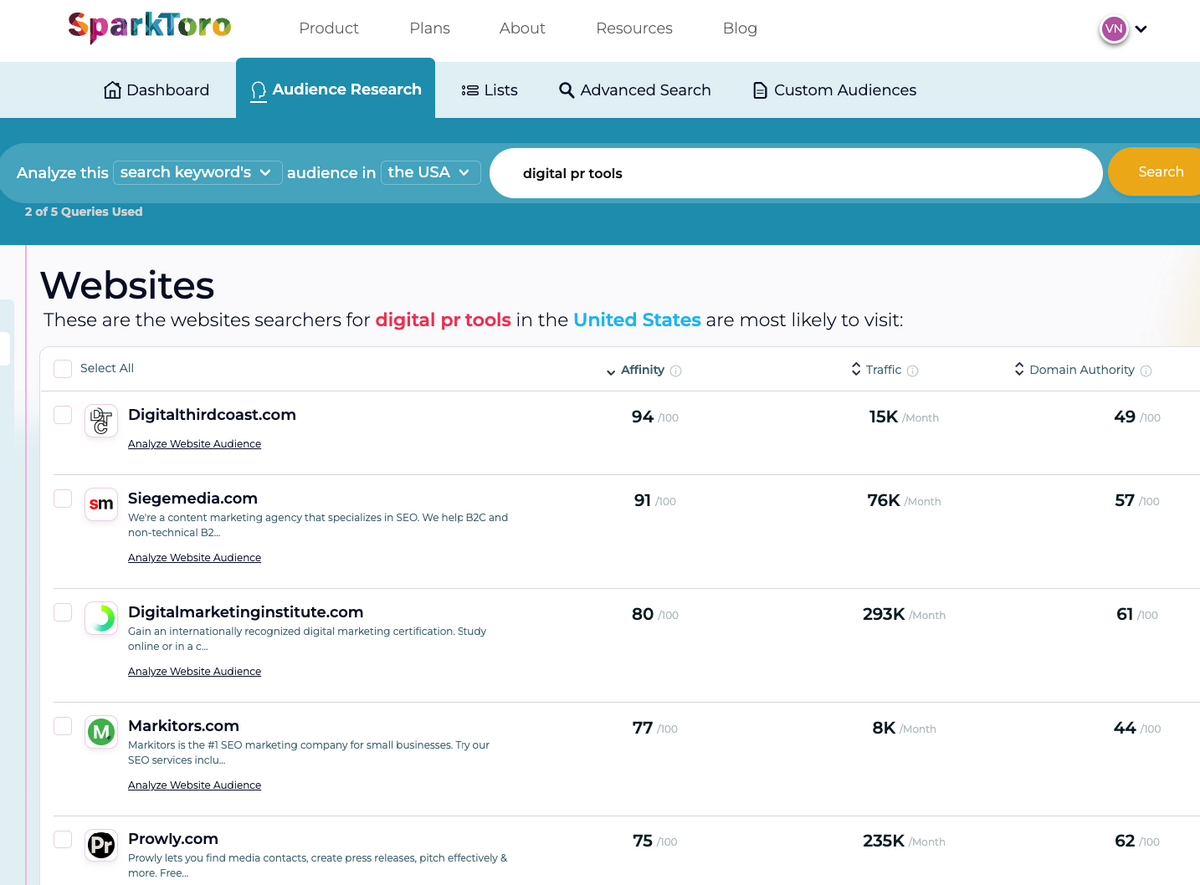Click Prowly.com's affinity score 75
The height and width of the screenshot is (885, 1200).
coord(643,841)
